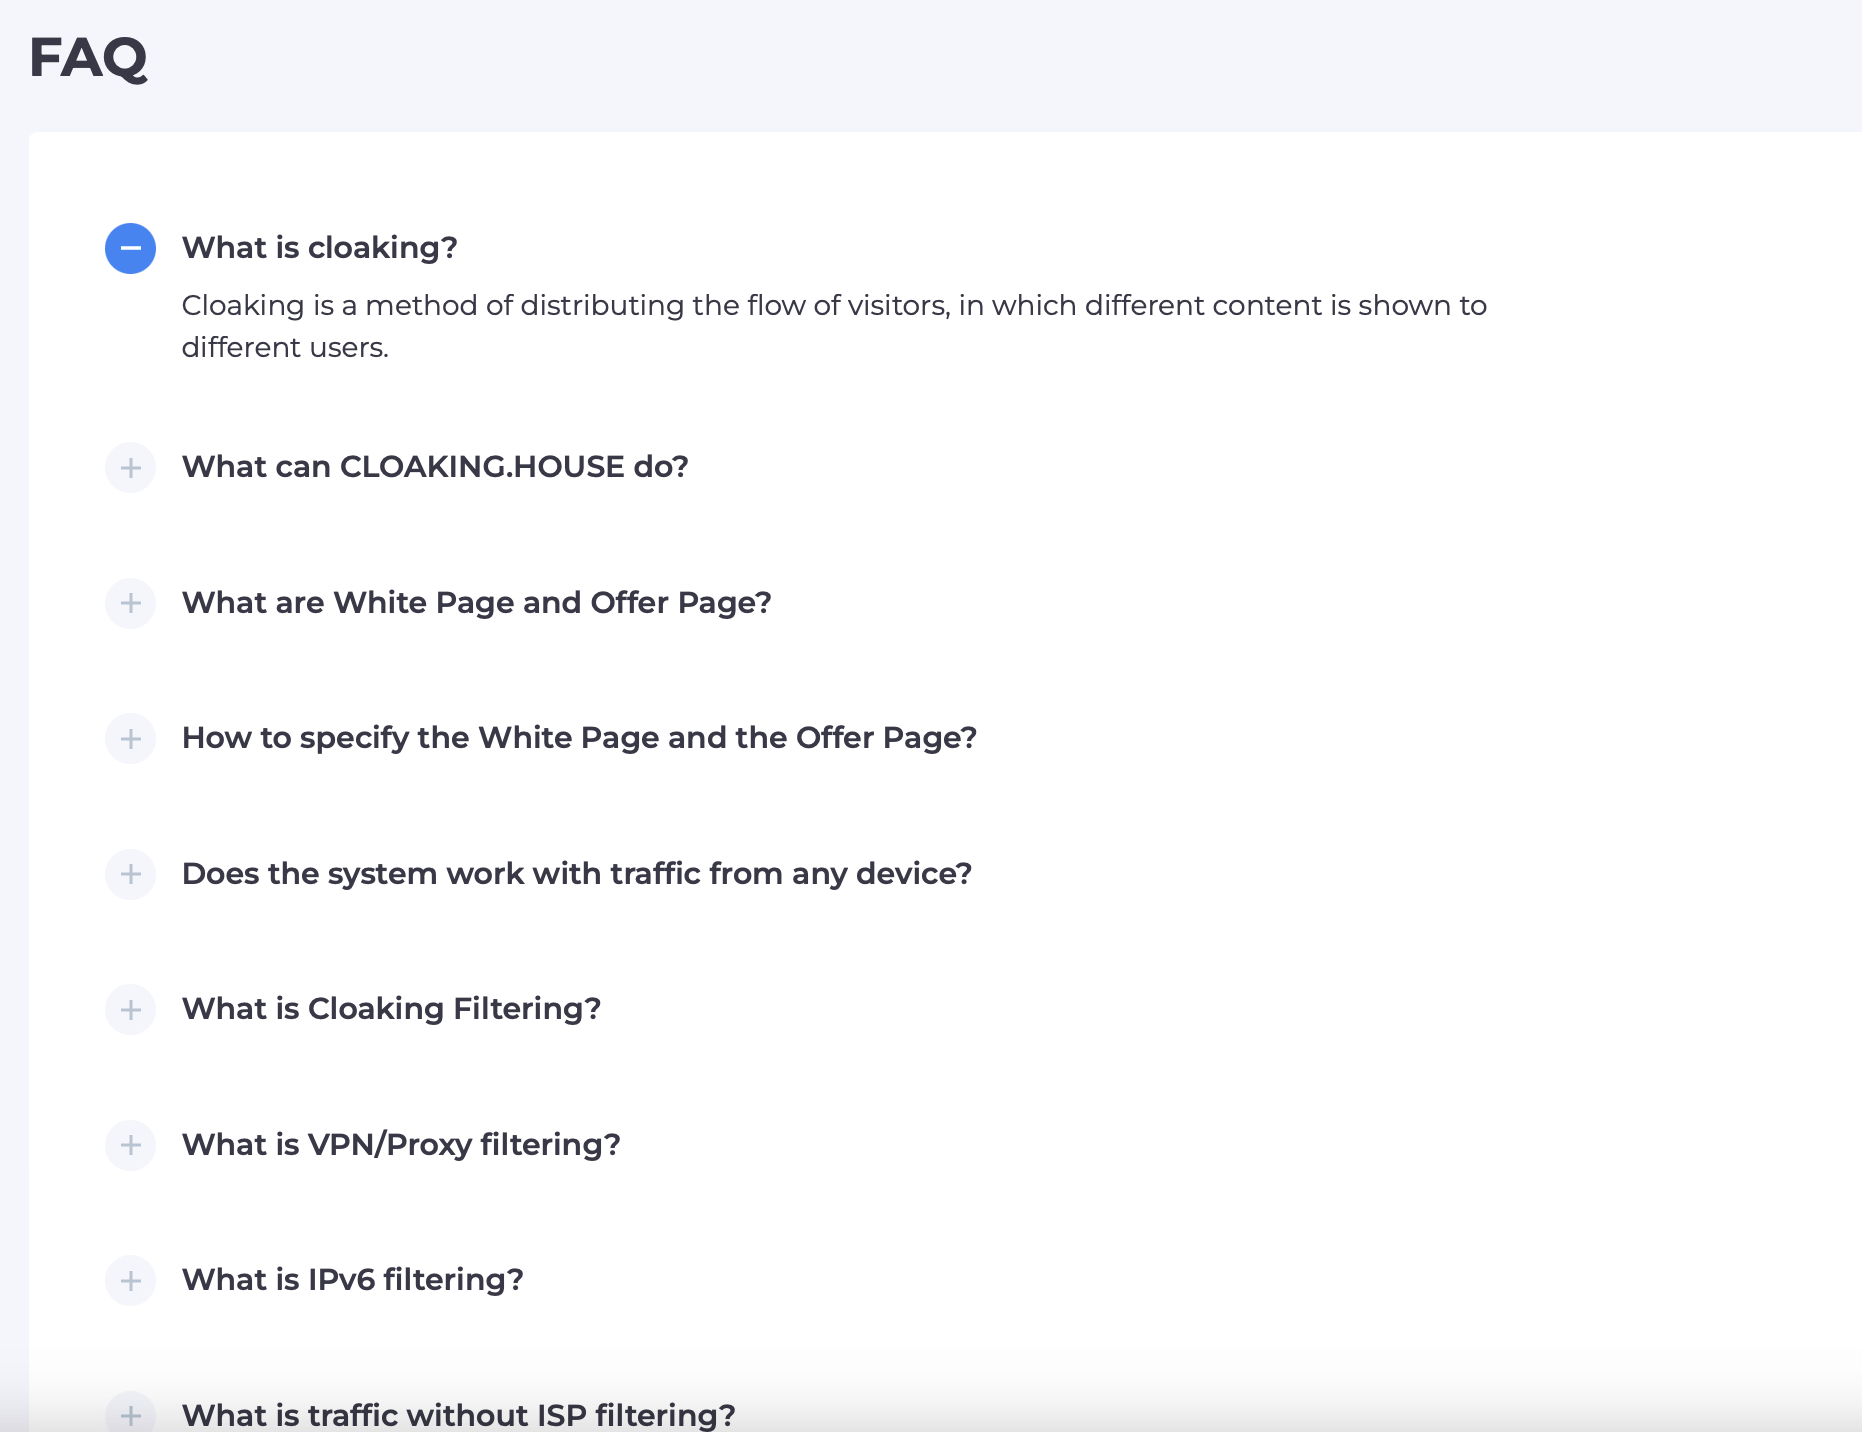Expand 'Does the system work with traffic from any device?' text
The image size is (1862, 1432).
[576, 874]
